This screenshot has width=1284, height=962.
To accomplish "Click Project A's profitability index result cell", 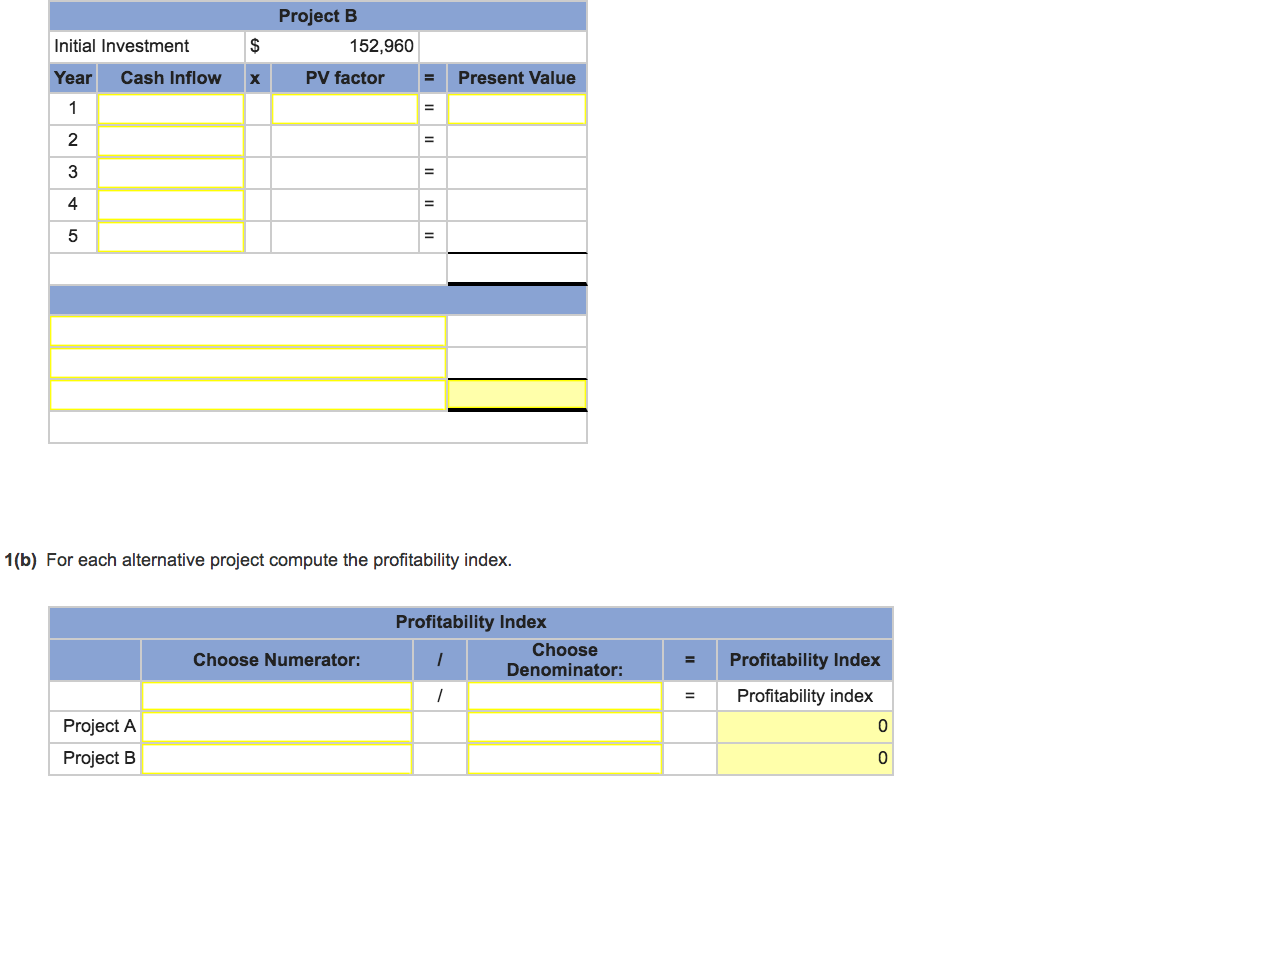I will point(804,727).
